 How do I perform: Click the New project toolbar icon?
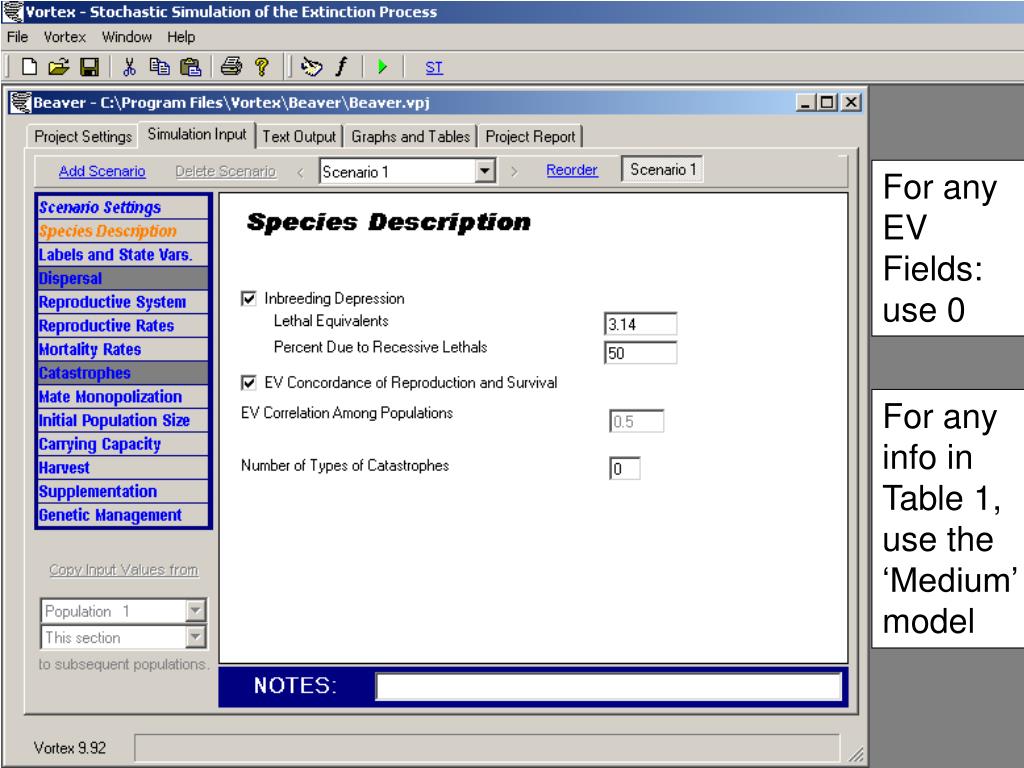click(28, 67)
